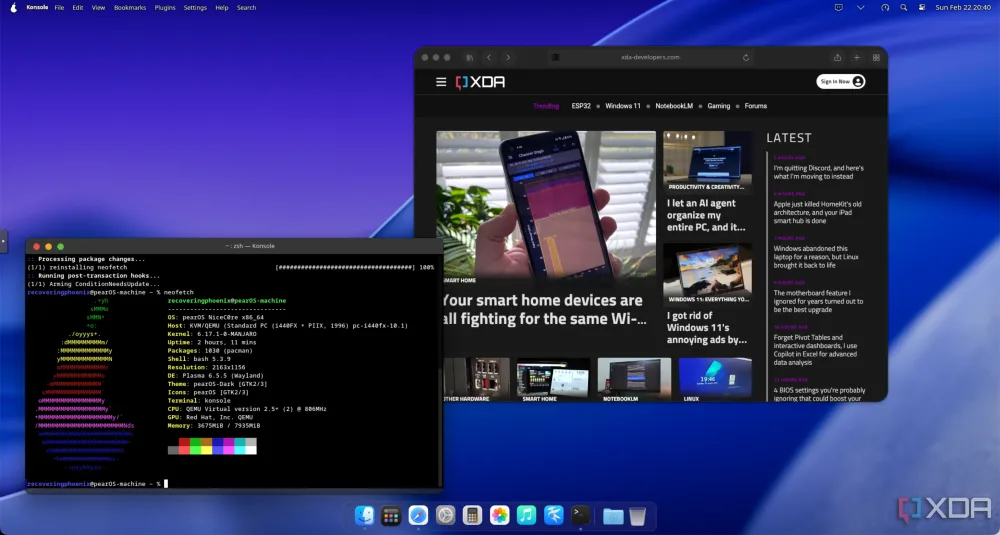Open the Forums link on XDA

tap(756, 106)
